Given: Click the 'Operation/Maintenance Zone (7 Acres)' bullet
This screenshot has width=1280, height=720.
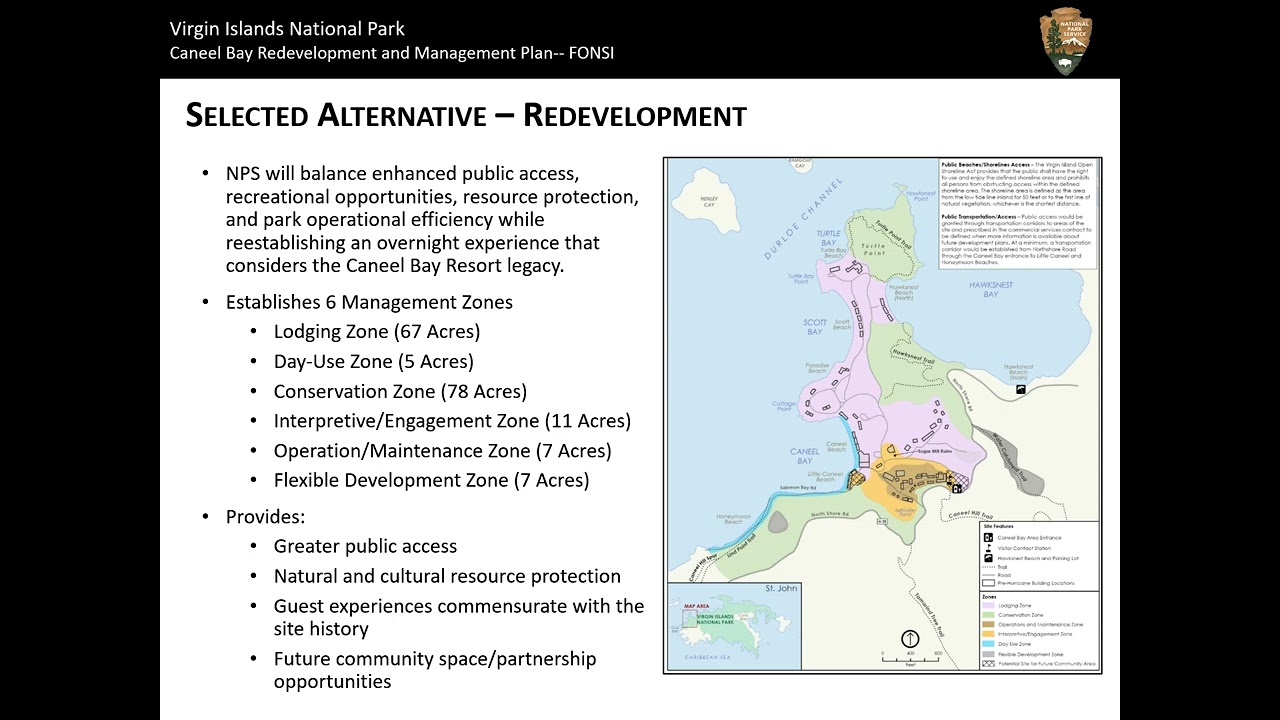Looking at the screenshot, I should click(x=442, y=451).
